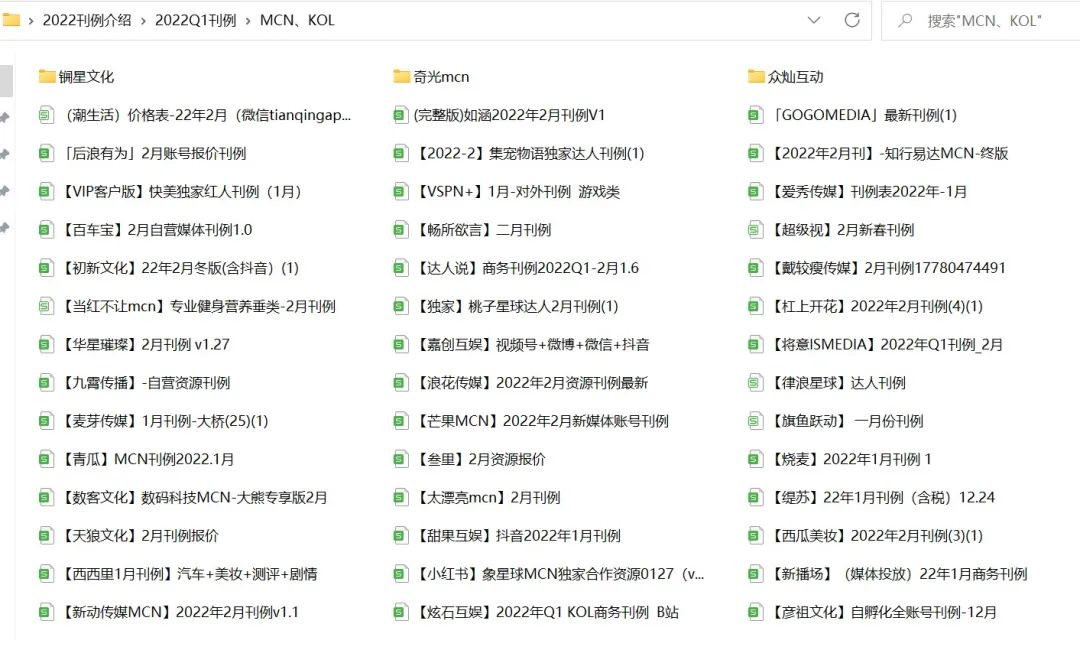Click the folder icon for 奇光mcn
Screen dimensions: 1080x650
(x=402, y=76)
